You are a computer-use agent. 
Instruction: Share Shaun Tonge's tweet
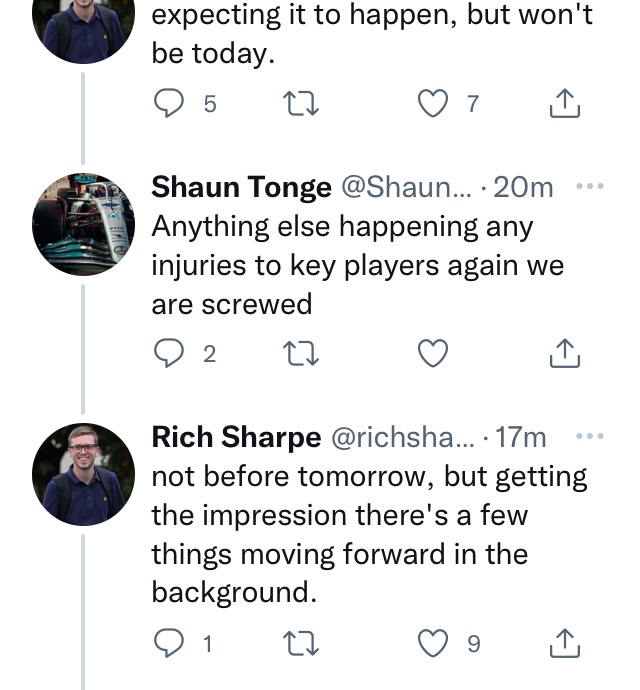[x=565, y=353]
